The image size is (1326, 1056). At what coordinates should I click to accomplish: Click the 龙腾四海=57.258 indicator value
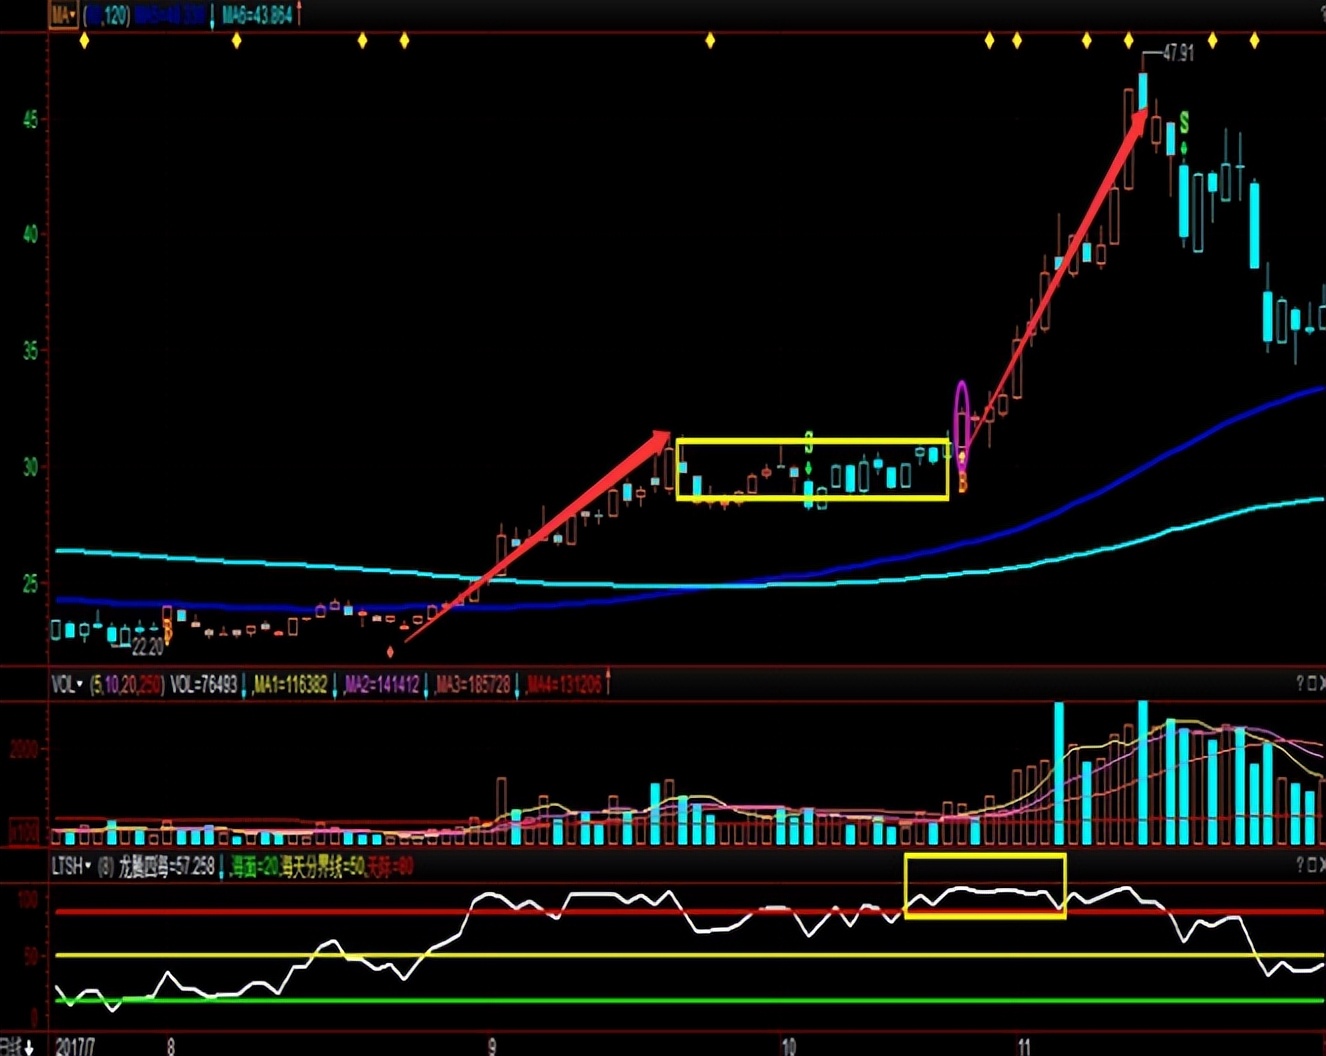point(166,866)
